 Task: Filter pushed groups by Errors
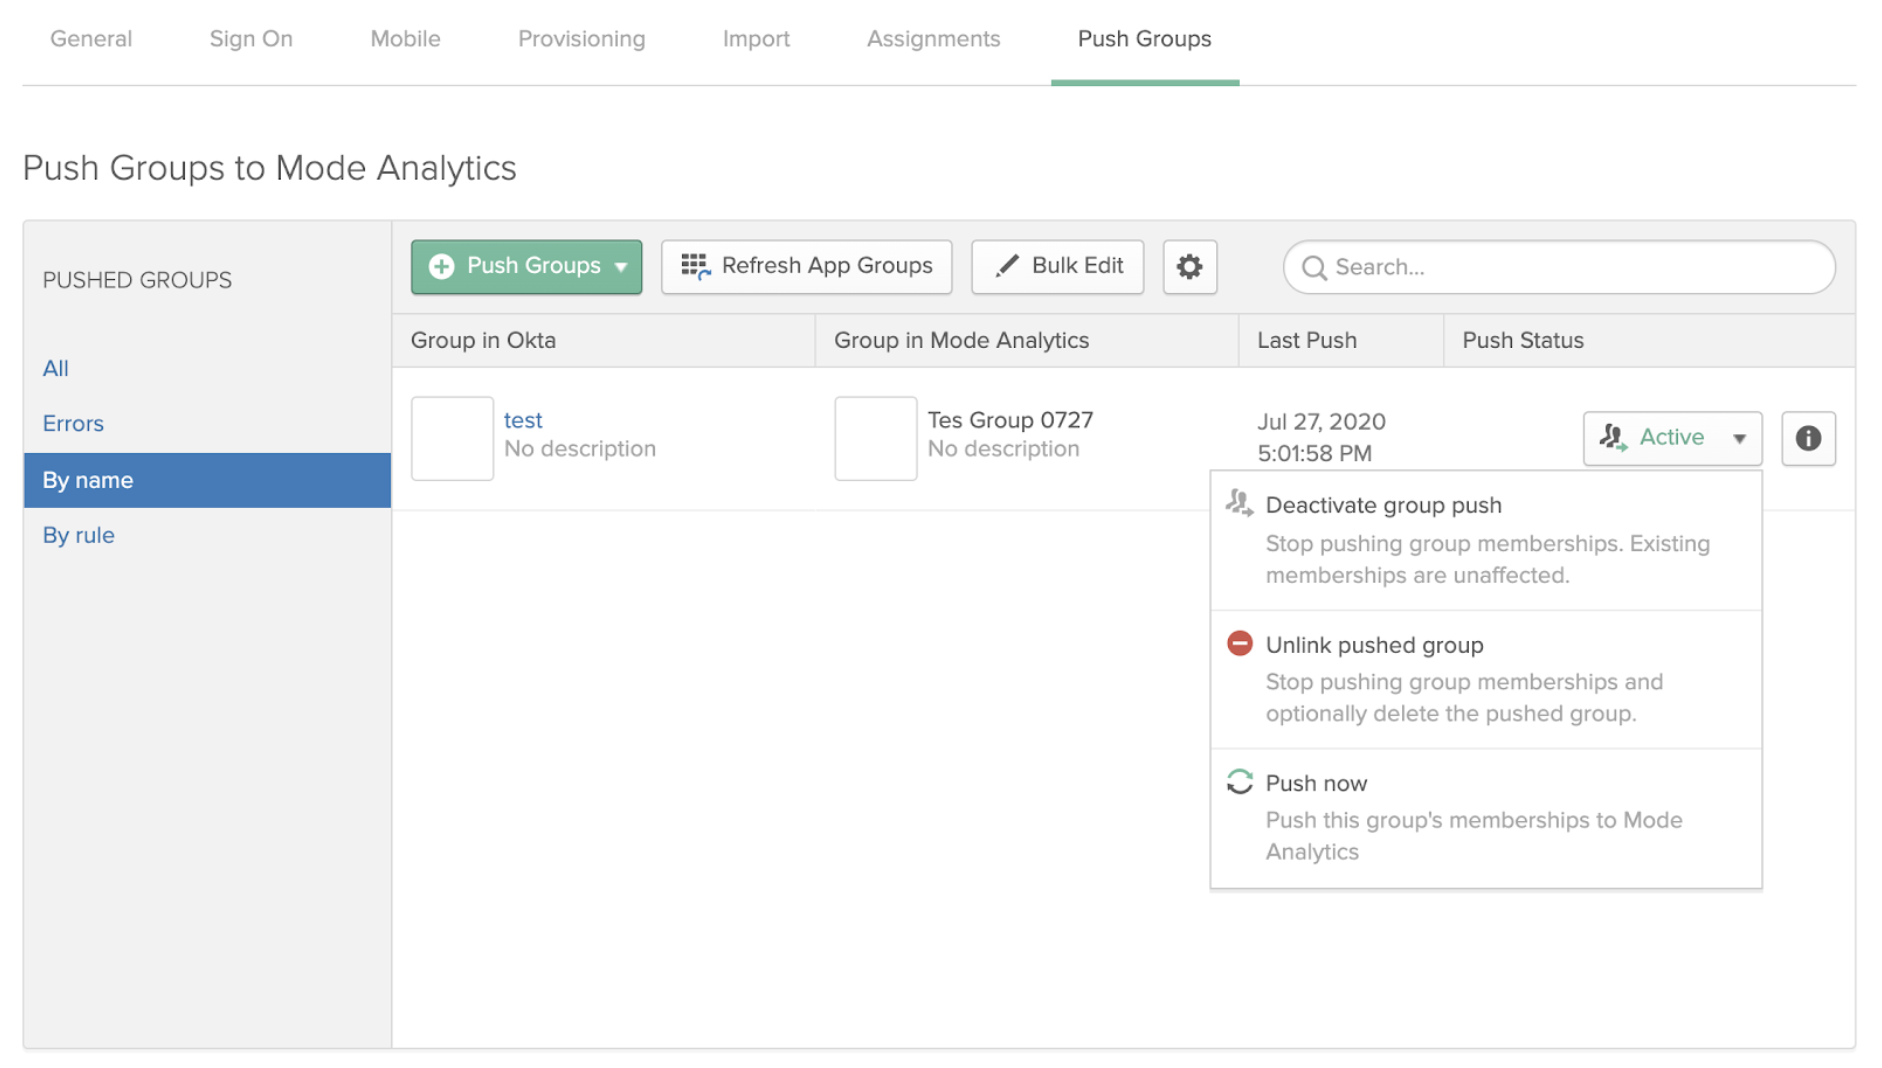(73, 423)
